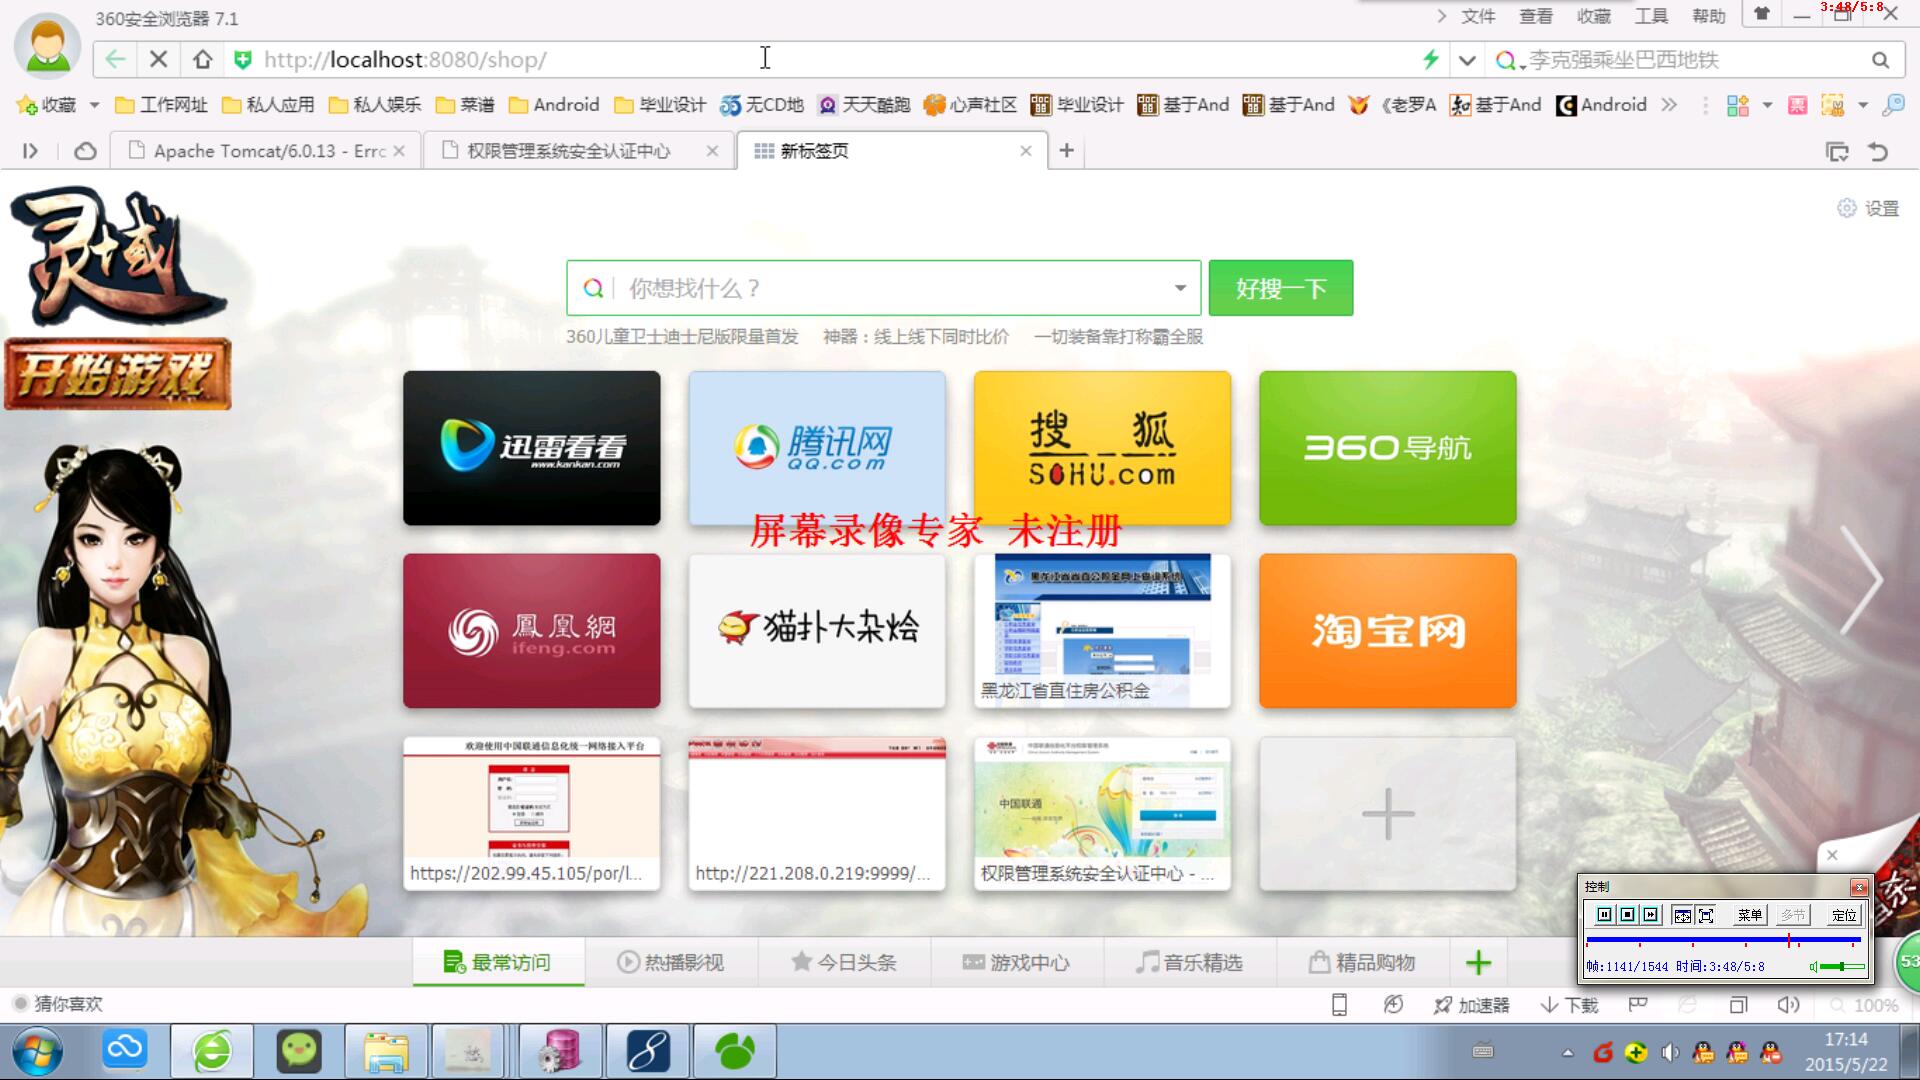Select the 今日头条 bottom tab
The height and width of the screenshot is (1080, 1920).
point(844,962)
